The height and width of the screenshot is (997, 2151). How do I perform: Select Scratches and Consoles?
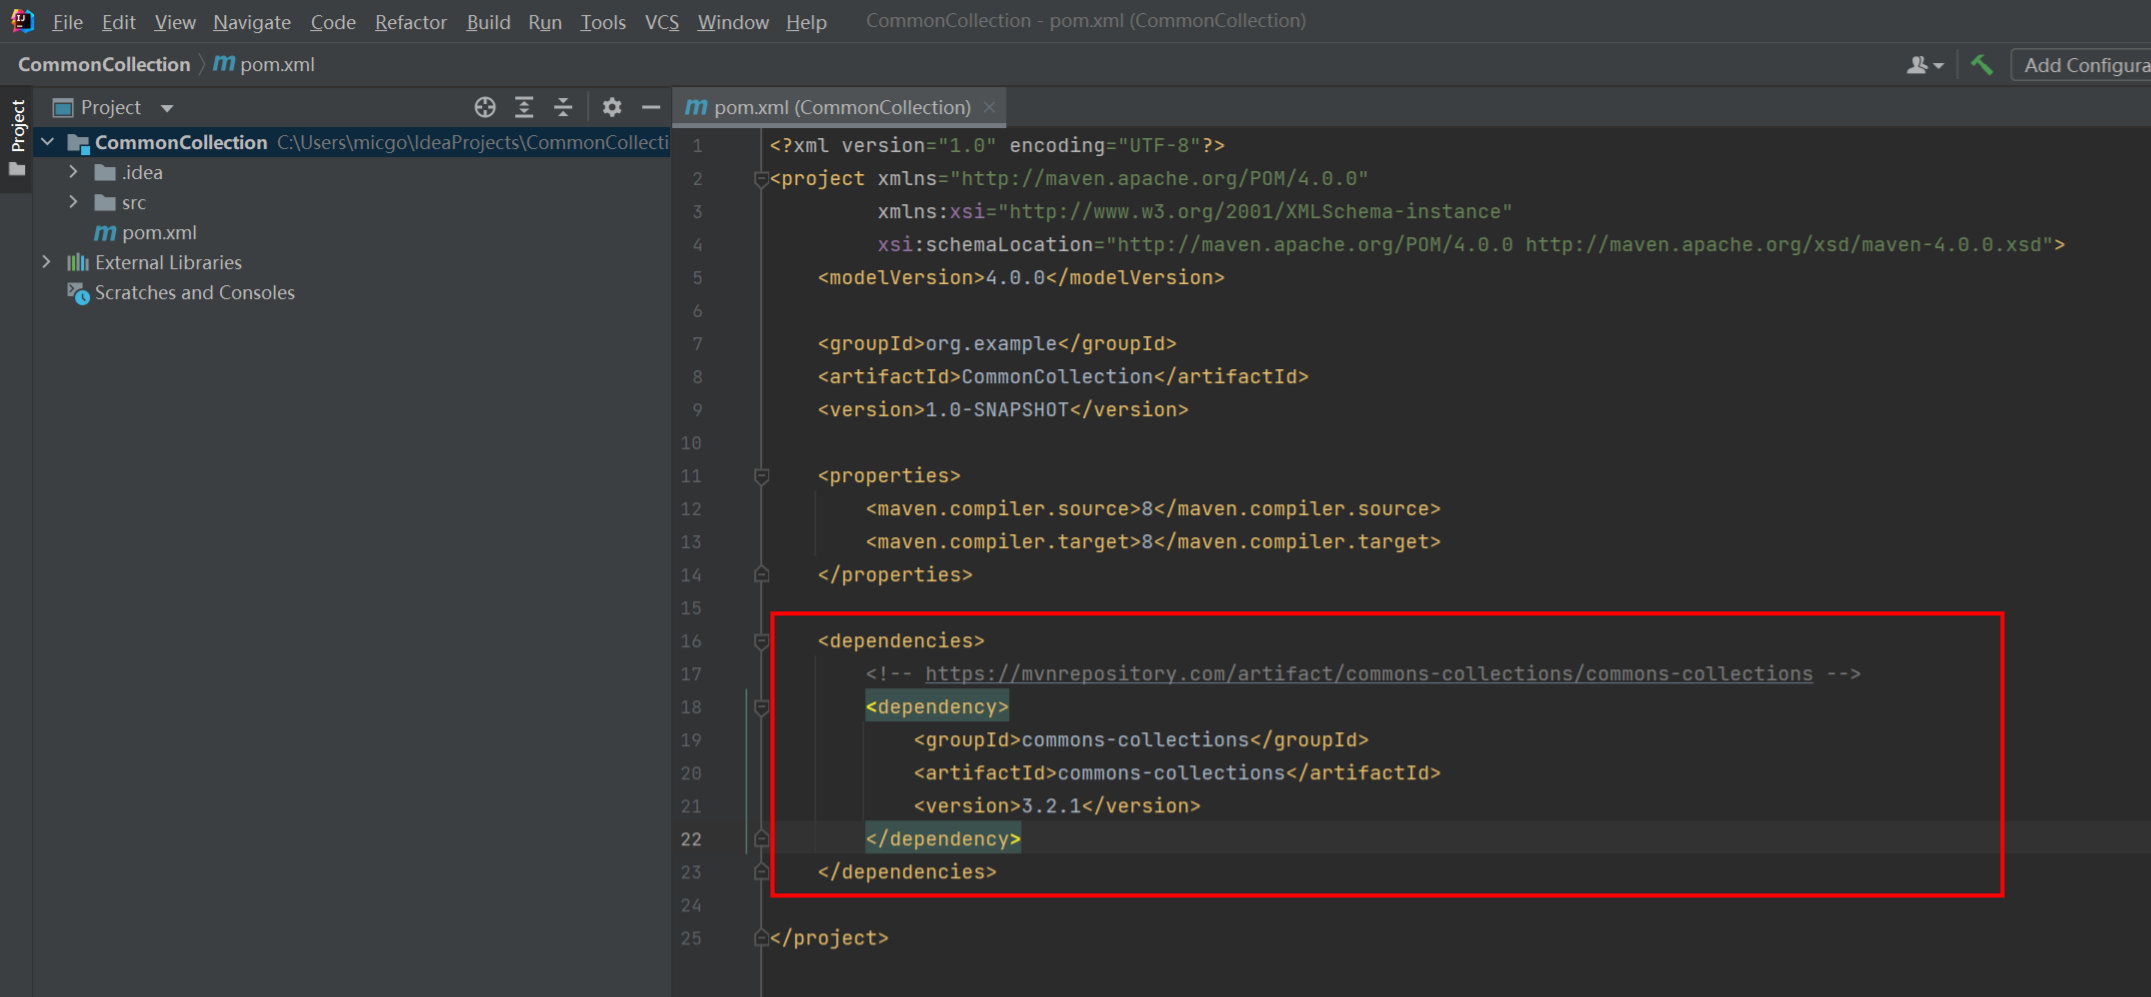180,292
